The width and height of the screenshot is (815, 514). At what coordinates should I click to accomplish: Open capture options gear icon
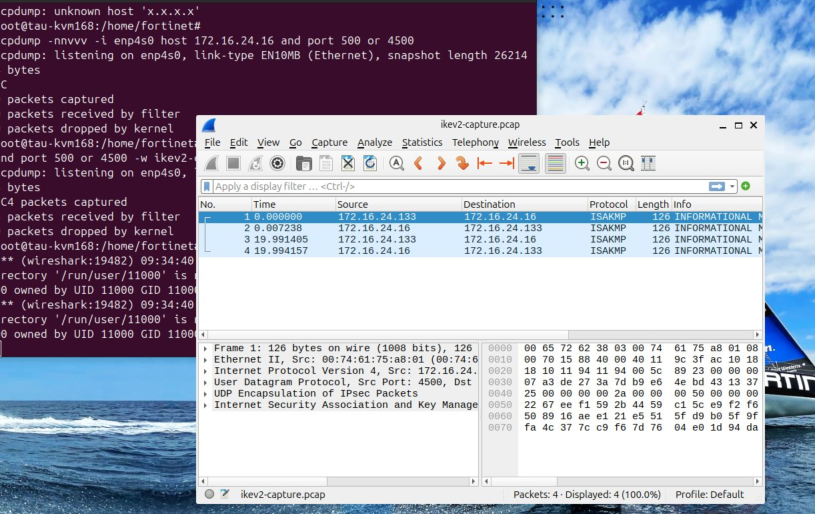(278, 164)
